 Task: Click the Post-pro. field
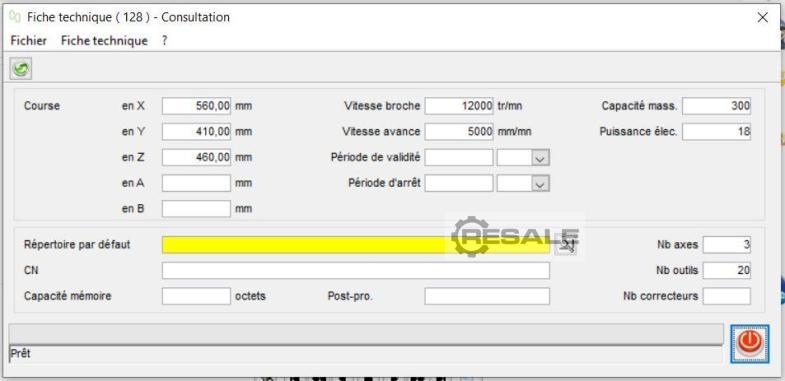(487, 296)
